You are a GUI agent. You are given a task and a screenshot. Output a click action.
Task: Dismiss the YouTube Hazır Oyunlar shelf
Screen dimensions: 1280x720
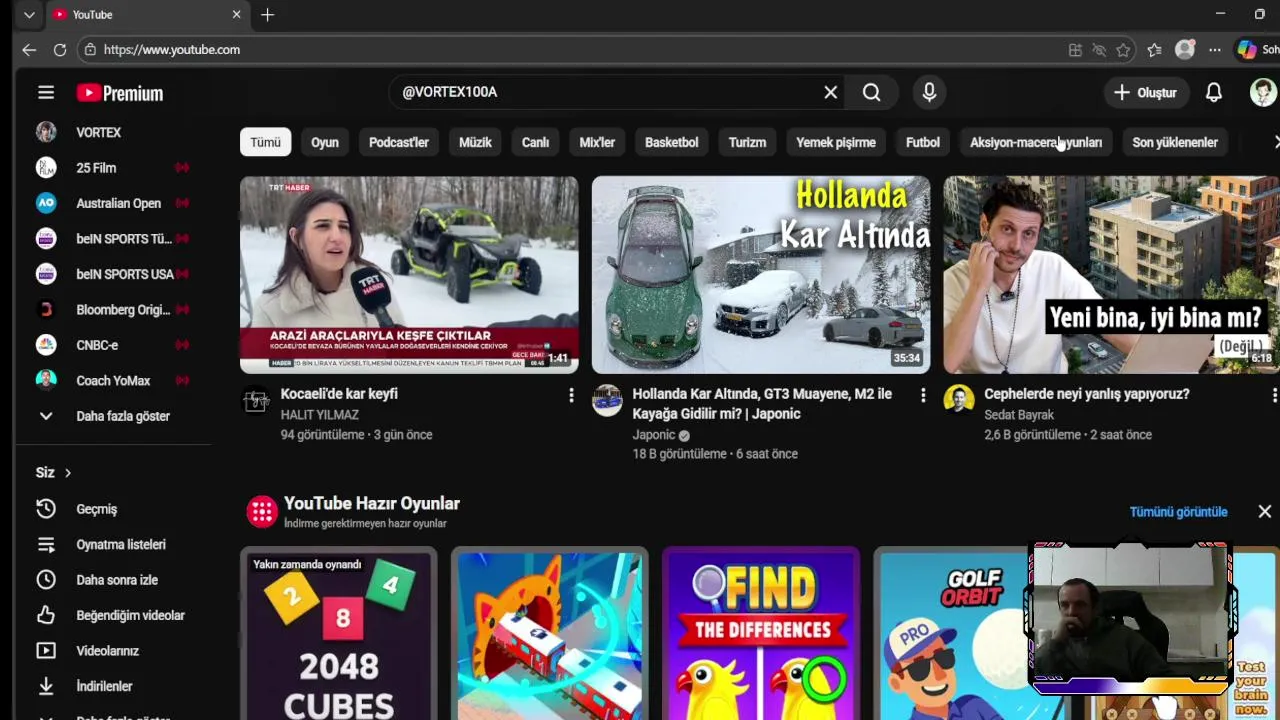coord(1264,512)
